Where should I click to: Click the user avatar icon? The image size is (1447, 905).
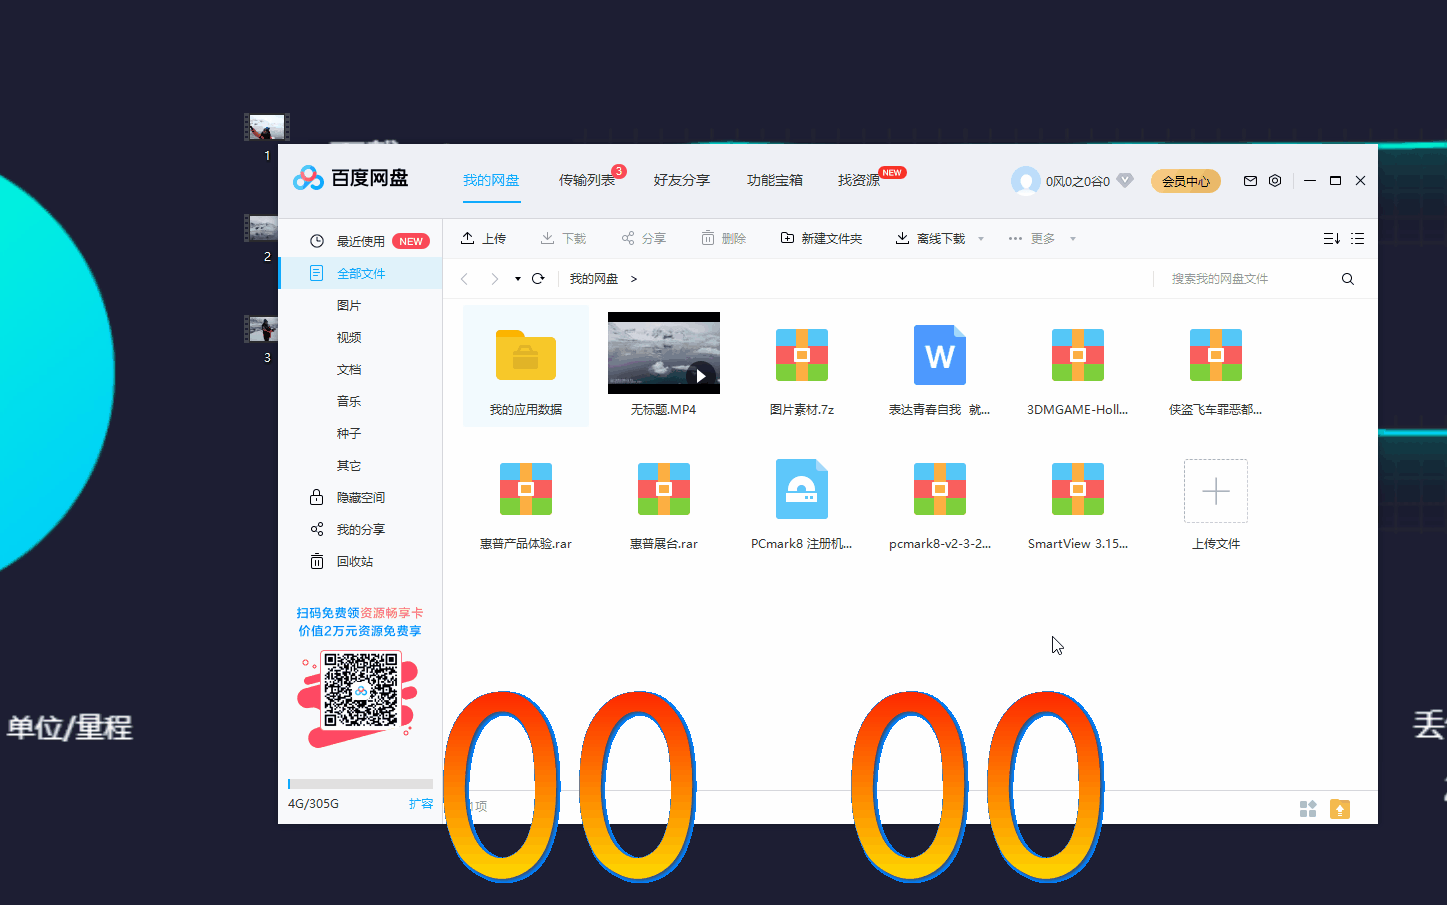[x=1025, y=181]
